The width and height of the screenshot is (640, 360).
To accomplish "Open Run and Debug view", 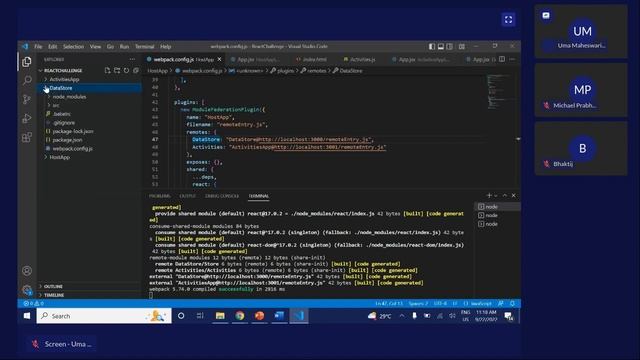I will point(27,118).
